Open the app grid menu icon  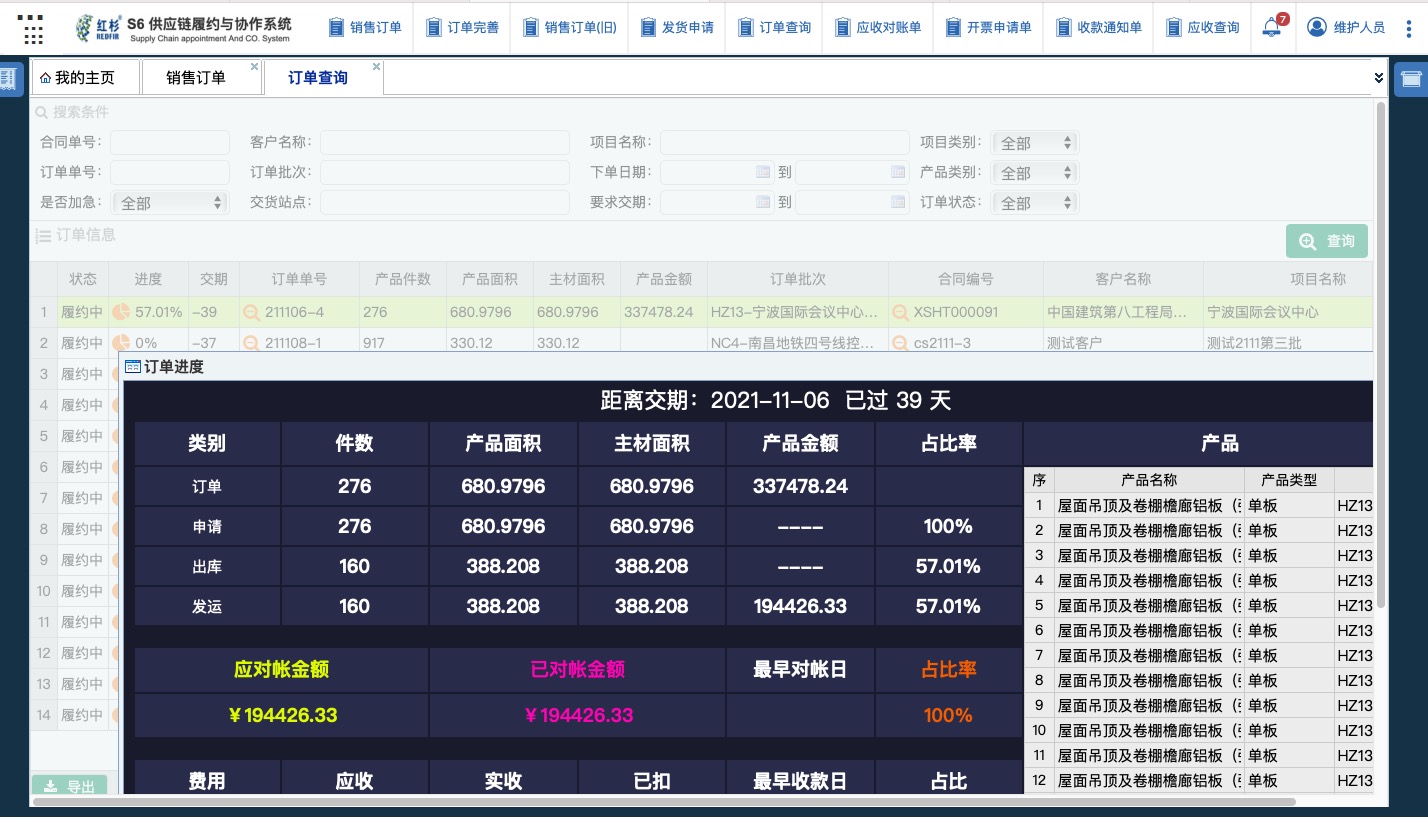click(32, 28)
